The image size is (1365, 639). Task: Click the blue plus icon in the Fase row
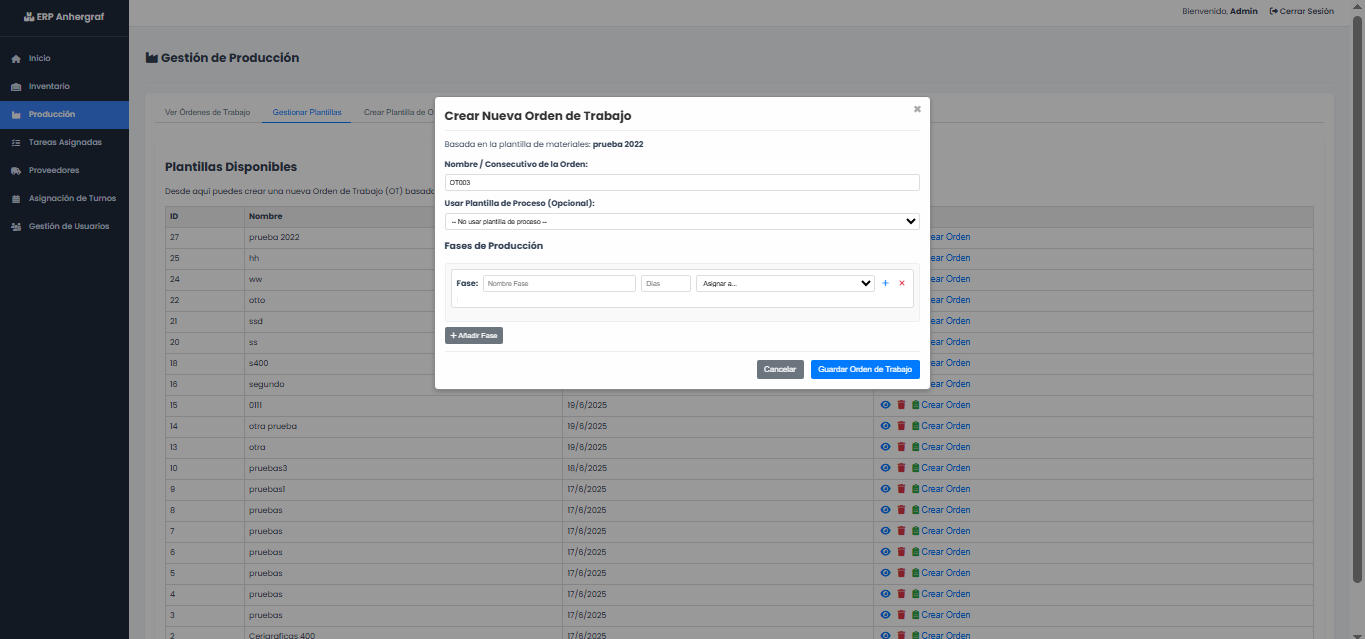click(885, 284)
